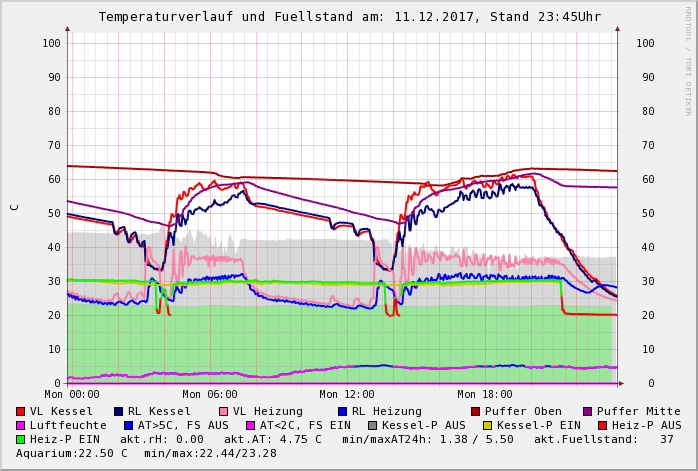Click the 'Mon 12:00' time axis label
The width and height of the screenshot is (698, 471).
click(x=347, y=395)
